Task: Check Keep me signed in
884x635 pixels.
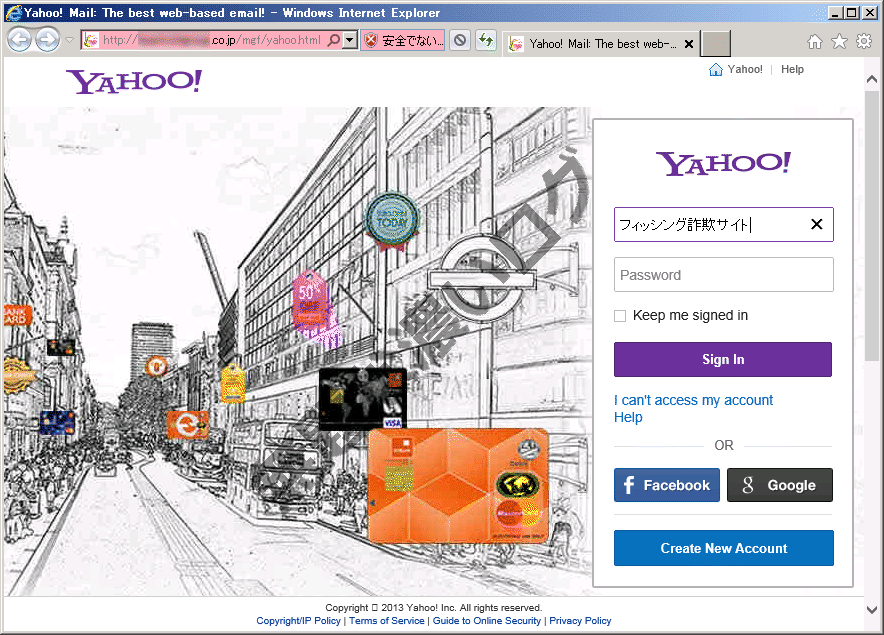Action: pyautogui.click(x=620, y=316)
